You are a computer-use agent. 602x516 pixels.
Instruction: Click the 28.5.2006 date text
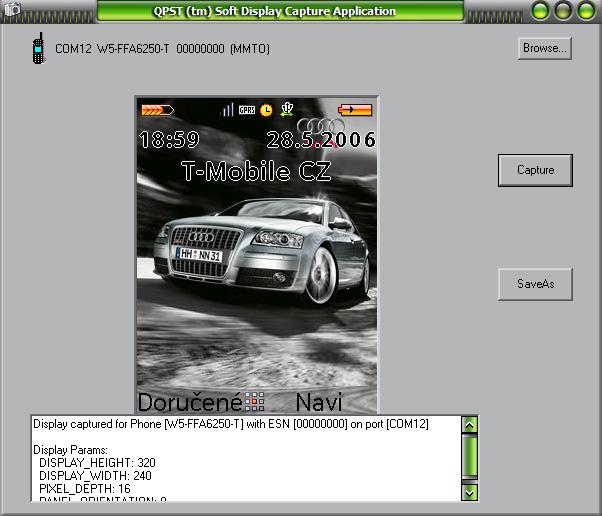[x=321, y=139]
